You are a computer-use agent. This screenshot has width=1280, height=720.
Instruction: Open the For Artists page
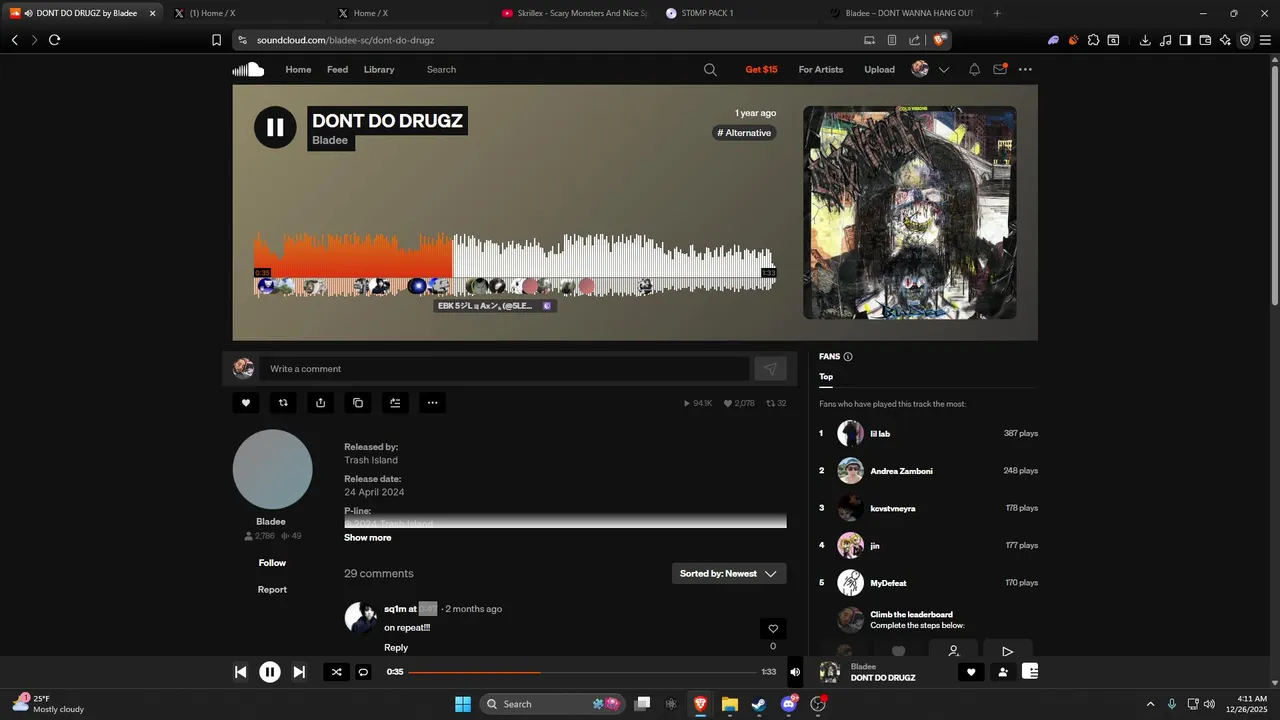point(821,69)
